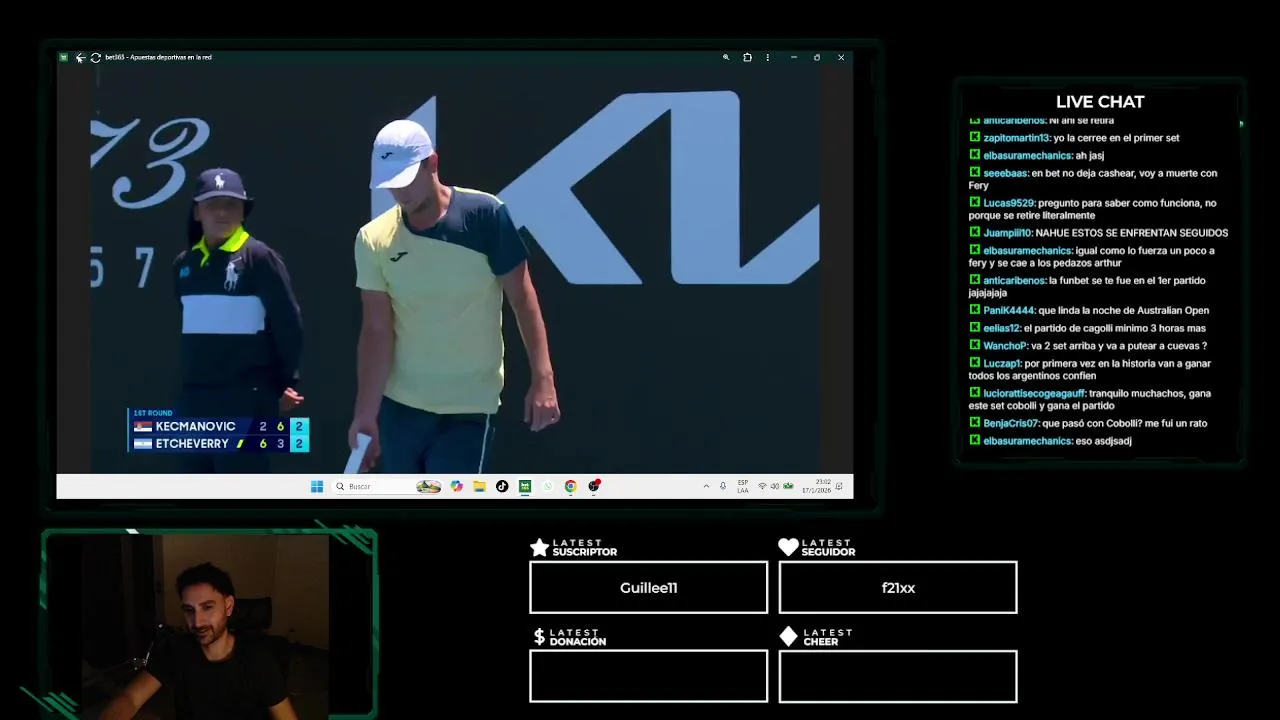Click the Kick badge next to BenjaCris07

974,422
